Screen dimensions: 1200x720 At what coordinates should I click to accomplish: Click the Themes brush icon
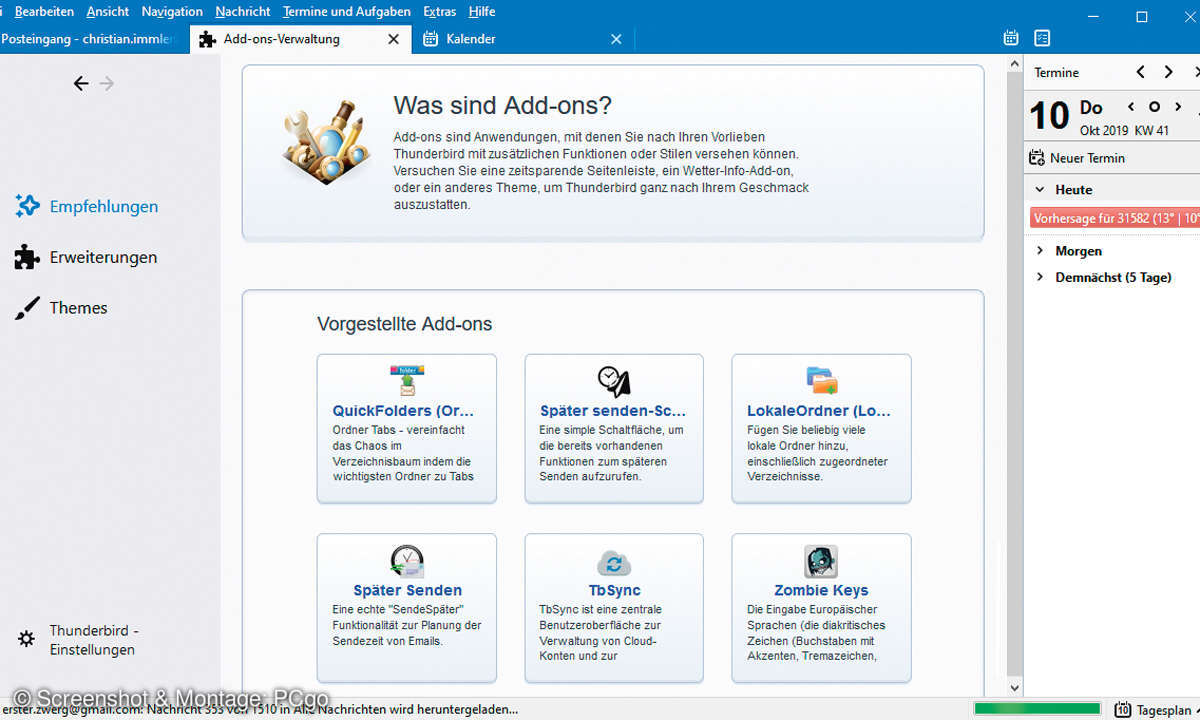pos(27,308)
